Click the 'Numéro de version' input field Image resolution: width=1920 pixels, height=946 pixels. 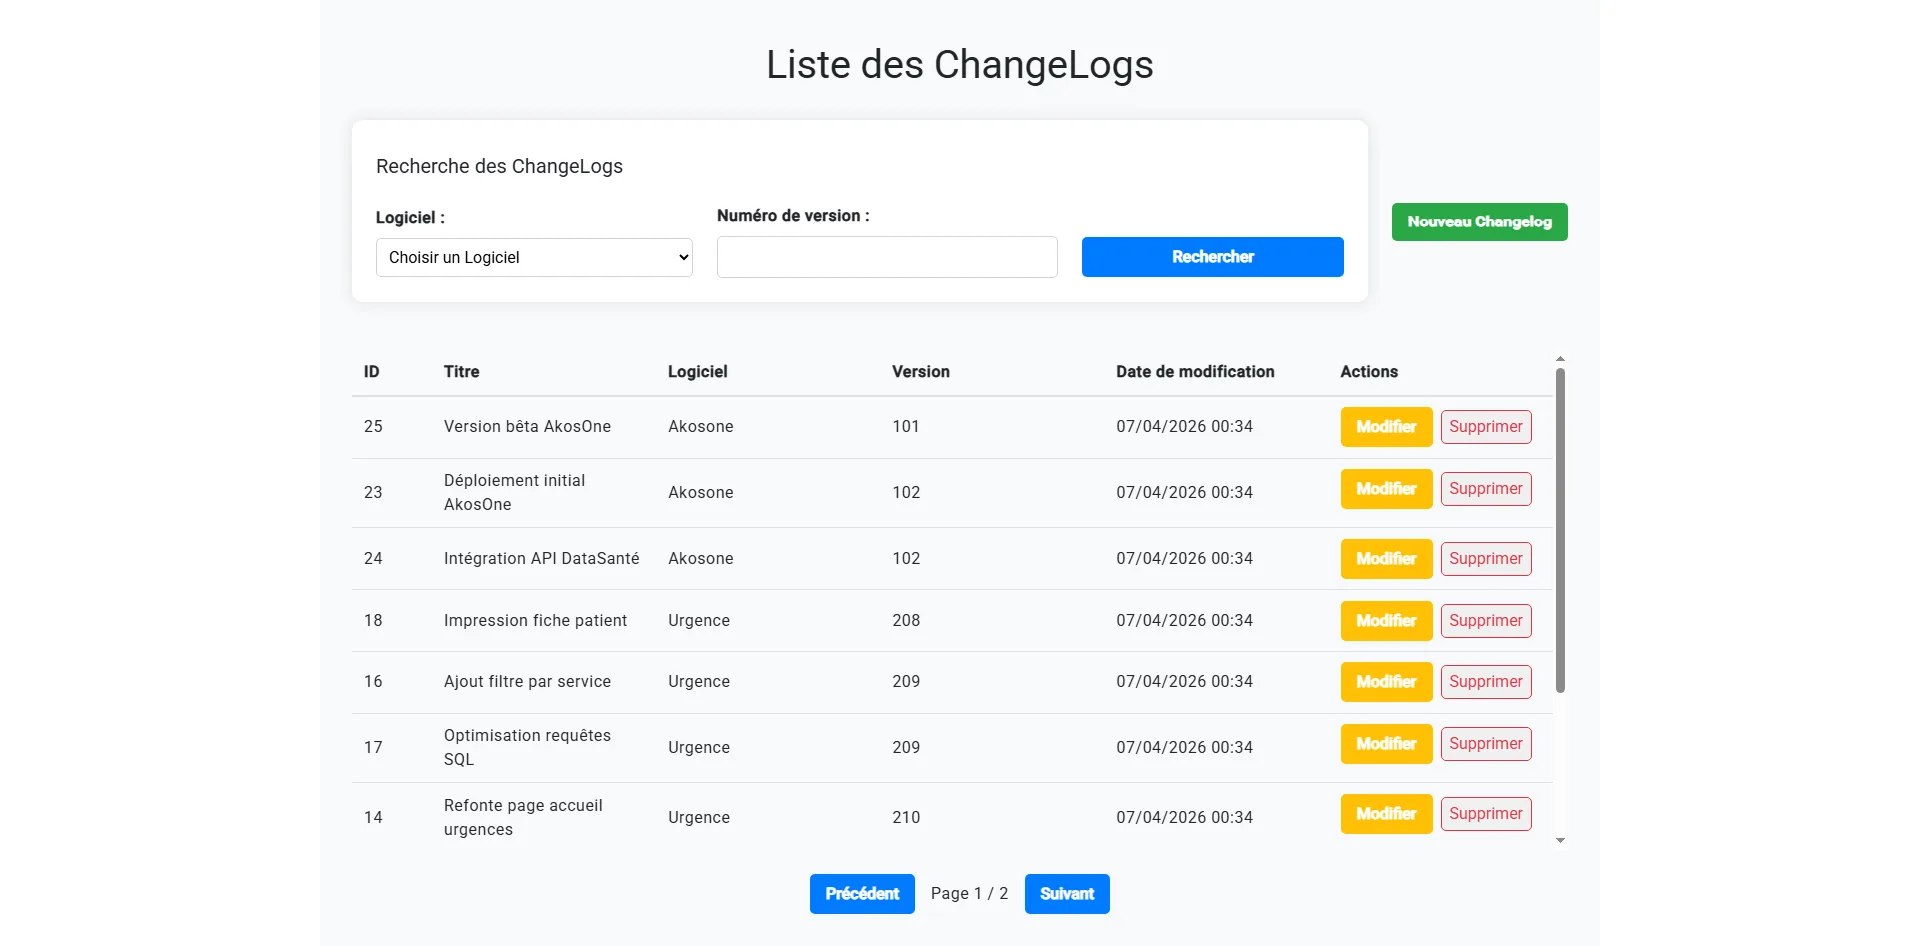tap(886, 257)
